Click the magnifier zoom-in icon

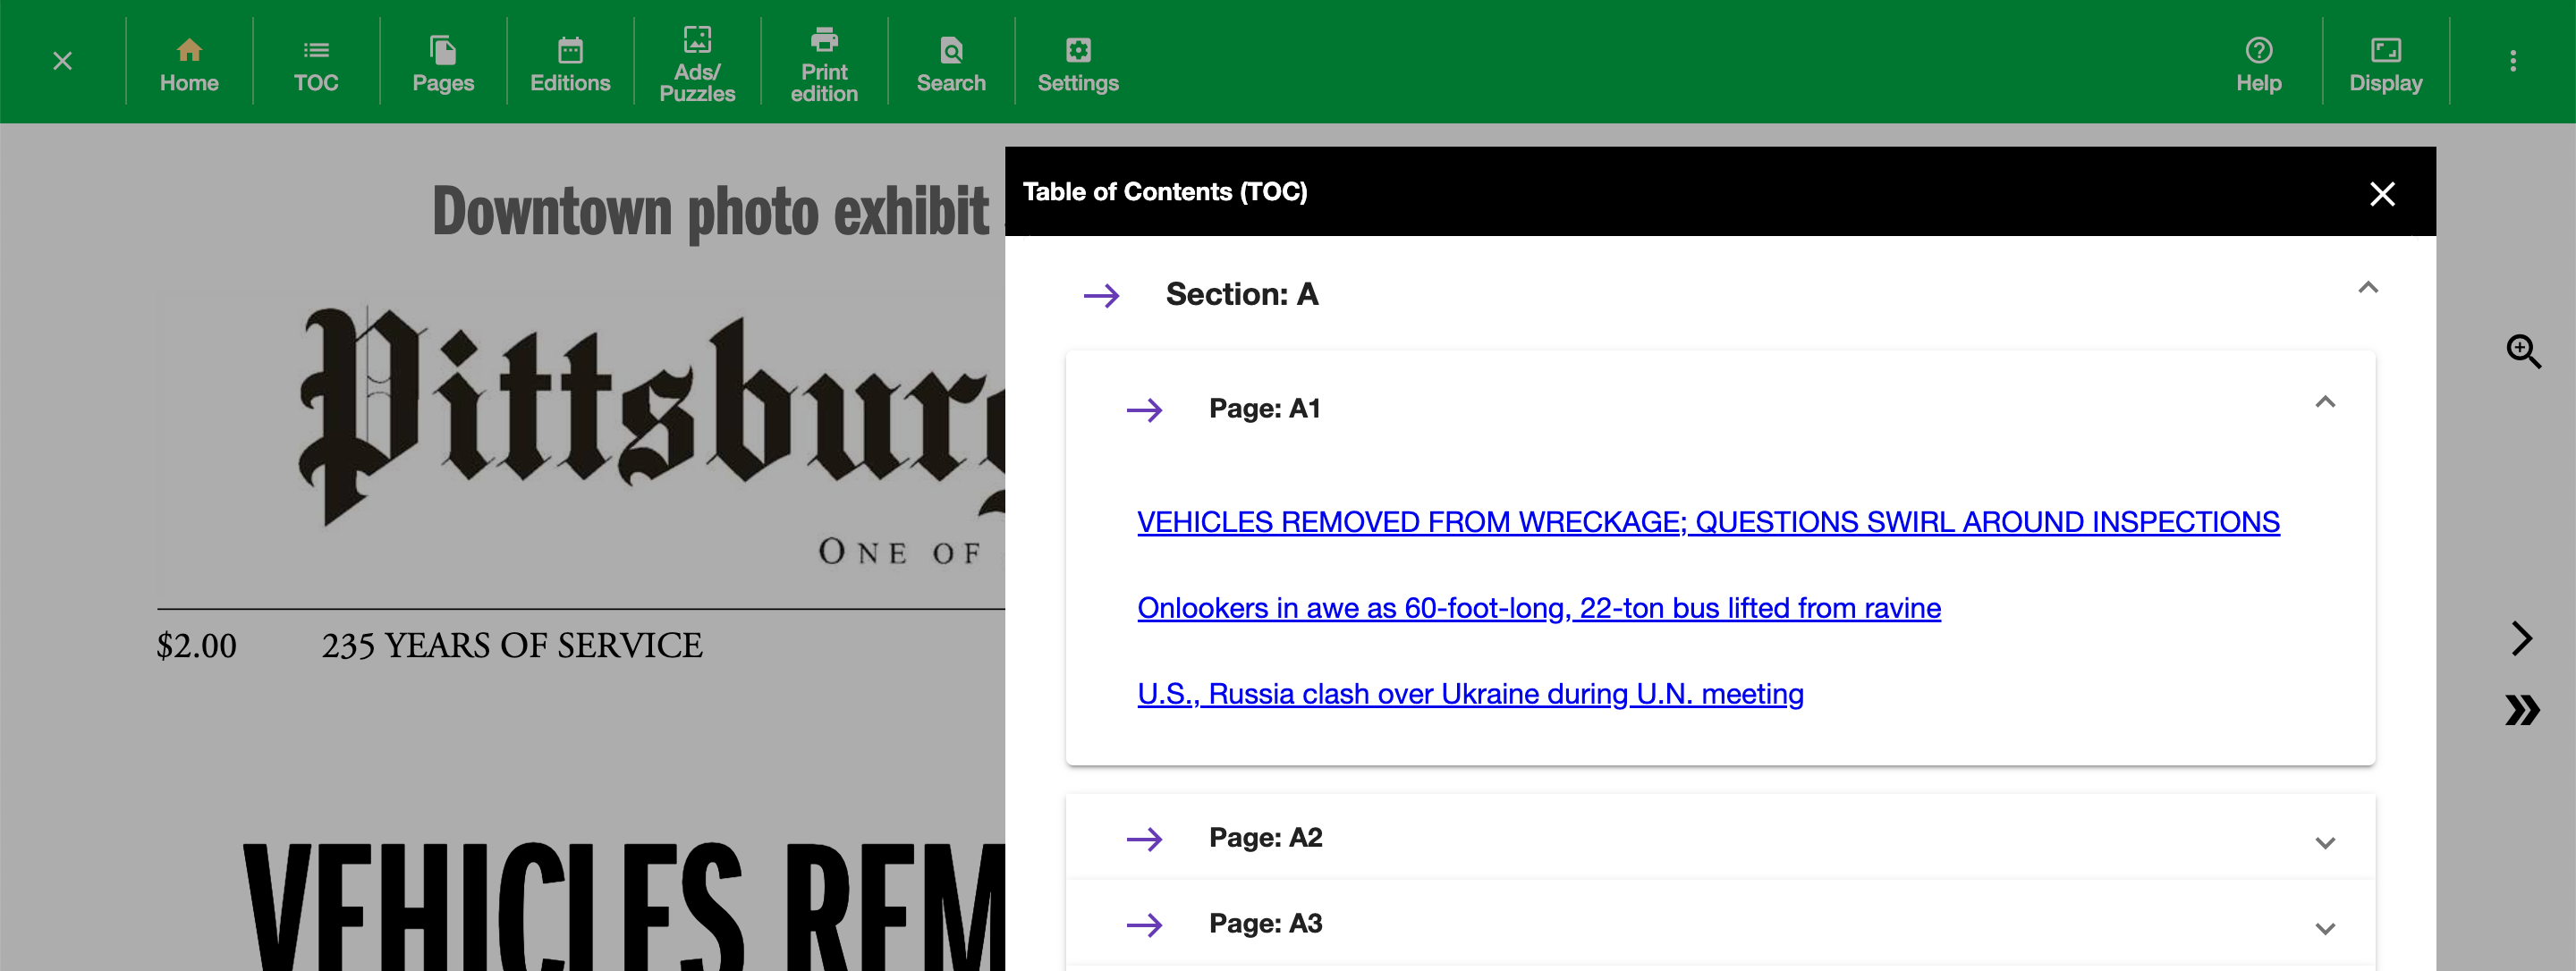coord(2523,351)
